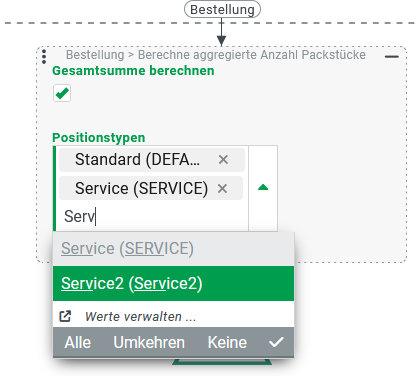The height and width of the screenshot is (376, 420).
Task: Click the three-dot drag handle icon
Action: pos(44,57)
